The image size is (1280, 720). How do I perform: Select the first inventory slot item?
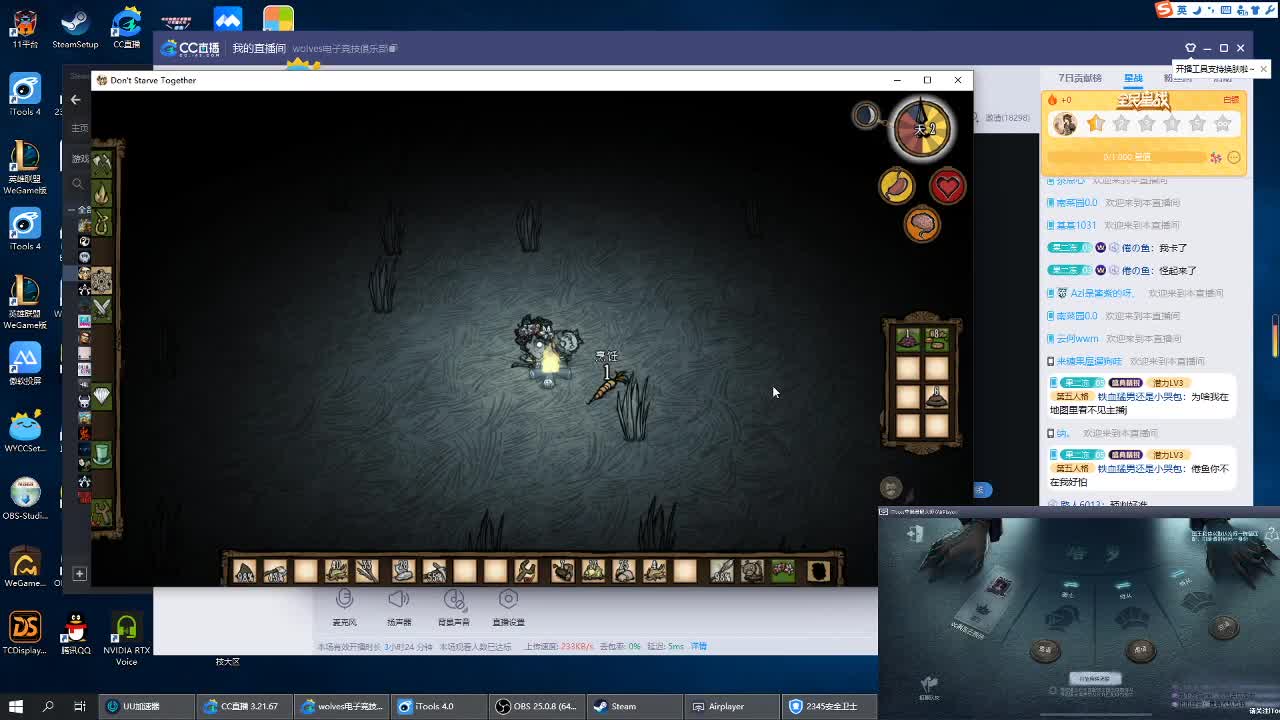tap(245, 571)
